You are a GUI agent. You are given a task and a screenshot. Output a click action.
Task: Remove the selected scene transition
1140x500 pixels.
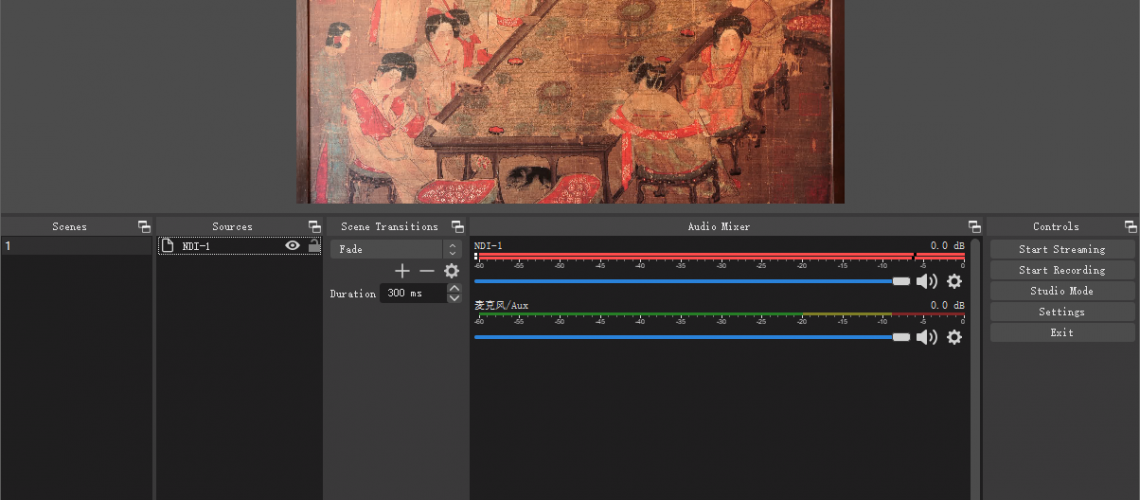click(x=427, y=271)
